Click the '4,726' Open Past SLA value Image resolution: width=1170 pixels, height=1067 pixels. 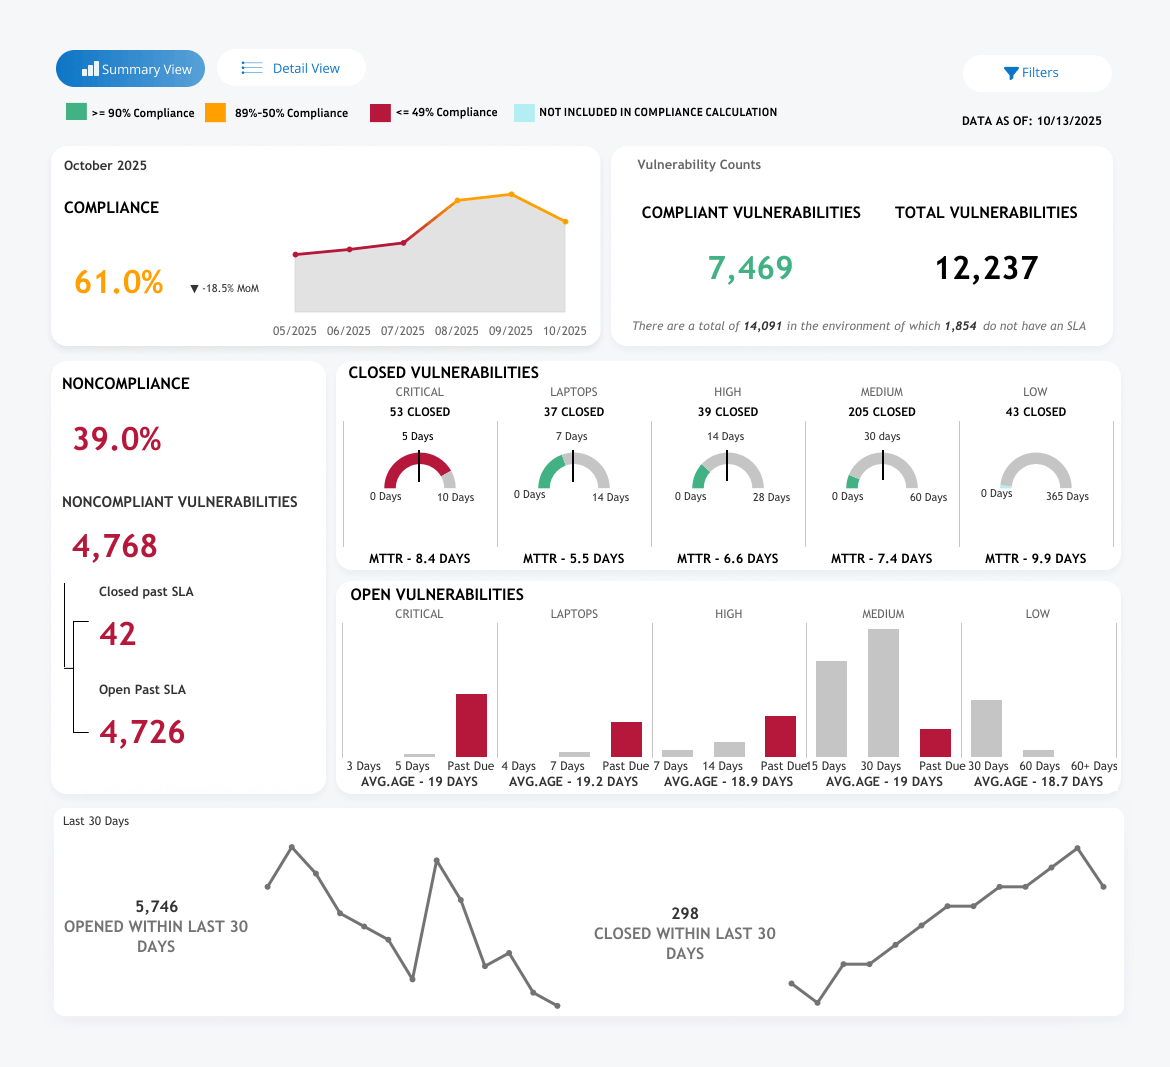[x=142, y=732]
